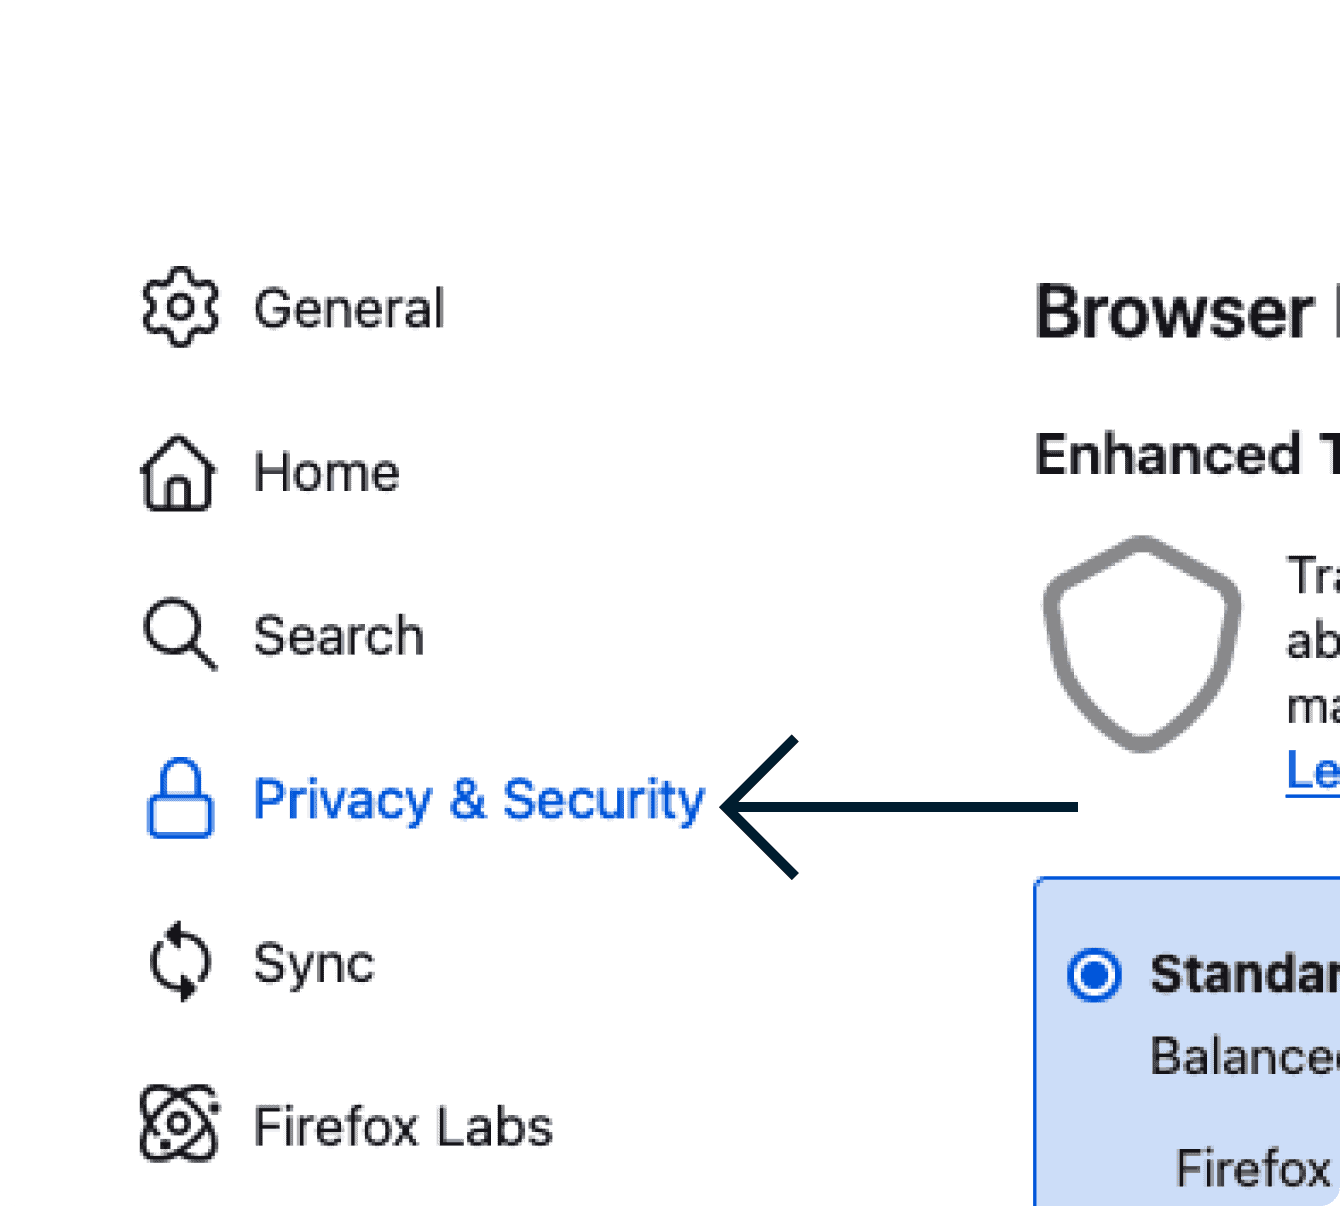This screenshot has width=1340, height=1206.
Task: Select the Standard radio button
Action: tap(1094, 974)
